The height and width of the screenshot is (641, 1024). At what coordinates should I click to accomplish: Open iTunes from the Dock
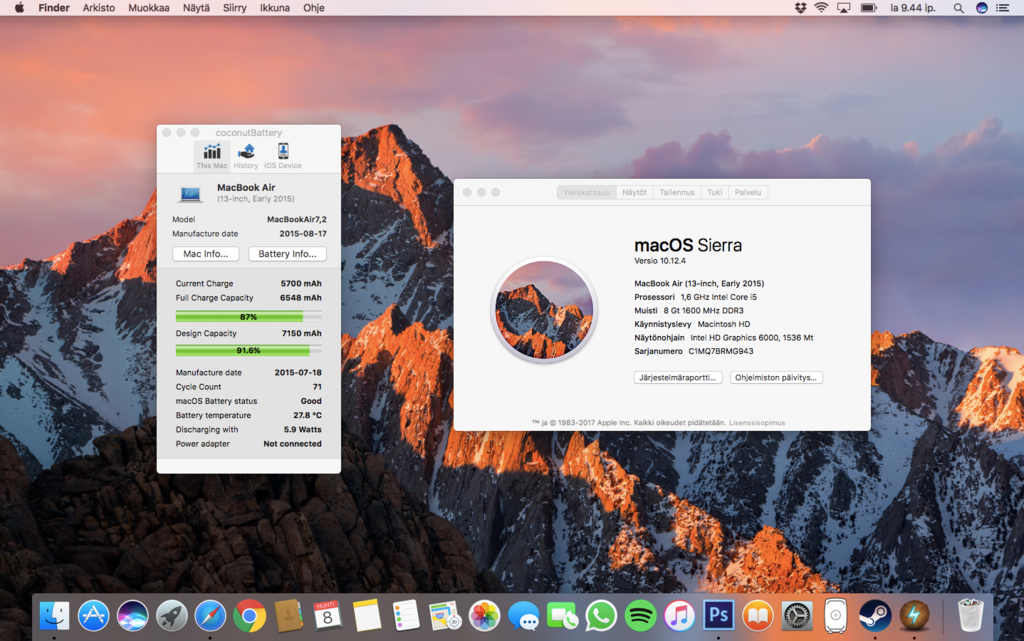(x=679, y=616)
